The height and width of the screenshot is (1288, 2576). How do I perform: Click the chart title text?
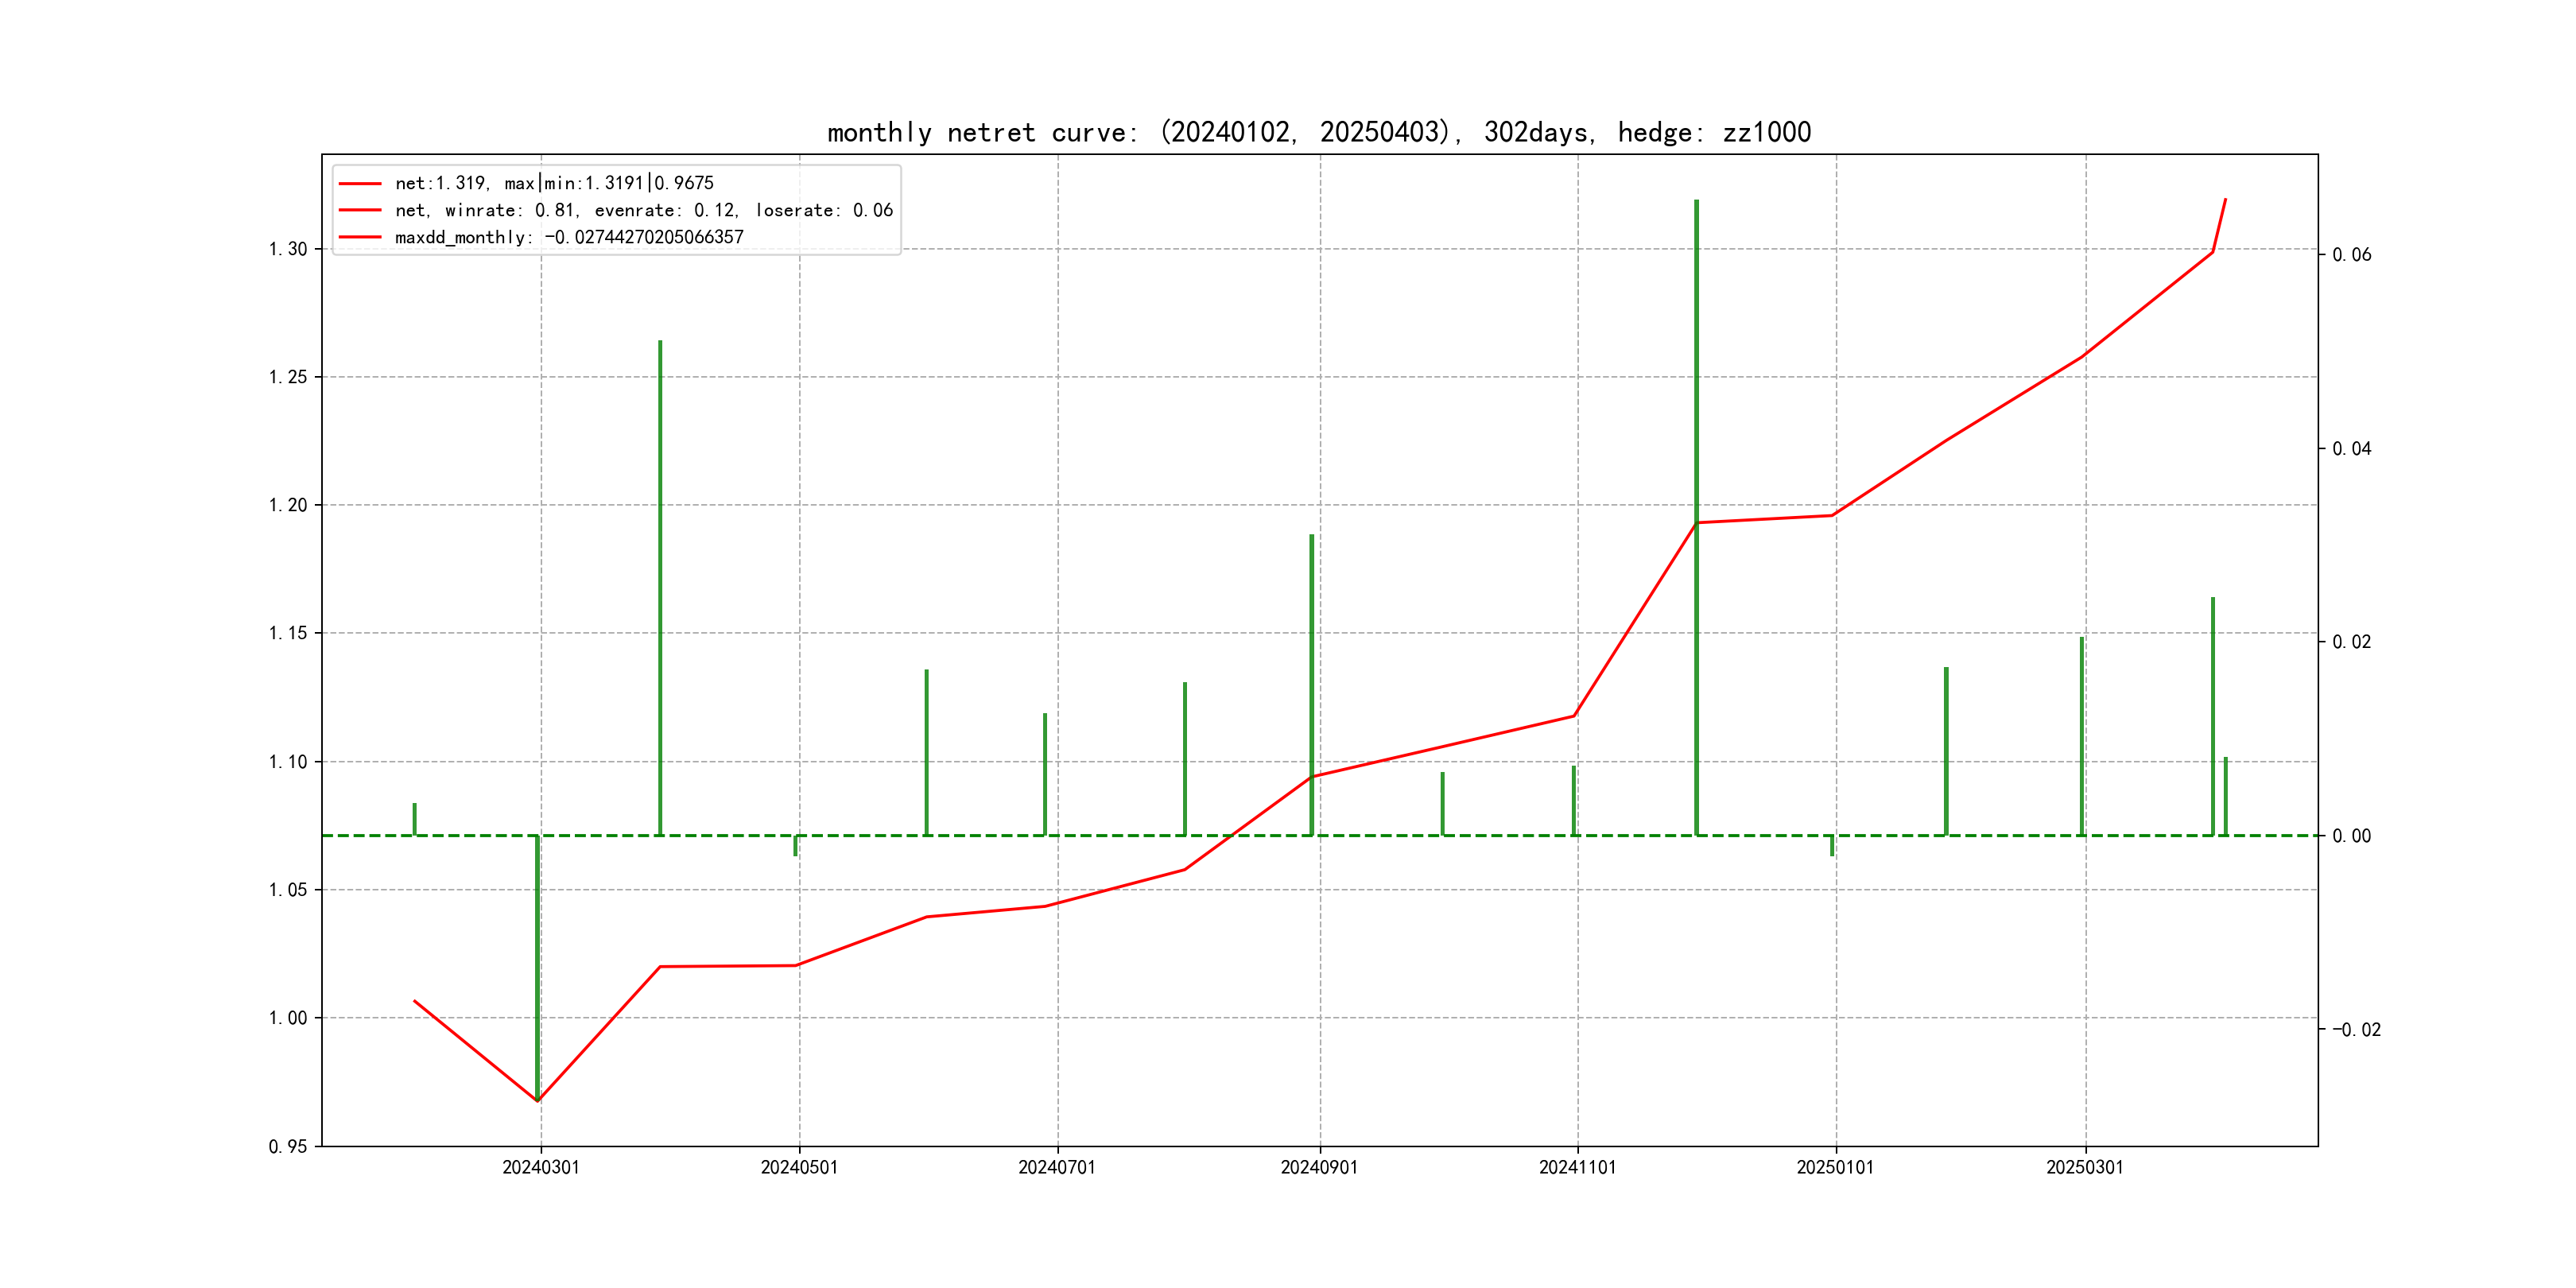[1318, 132]
